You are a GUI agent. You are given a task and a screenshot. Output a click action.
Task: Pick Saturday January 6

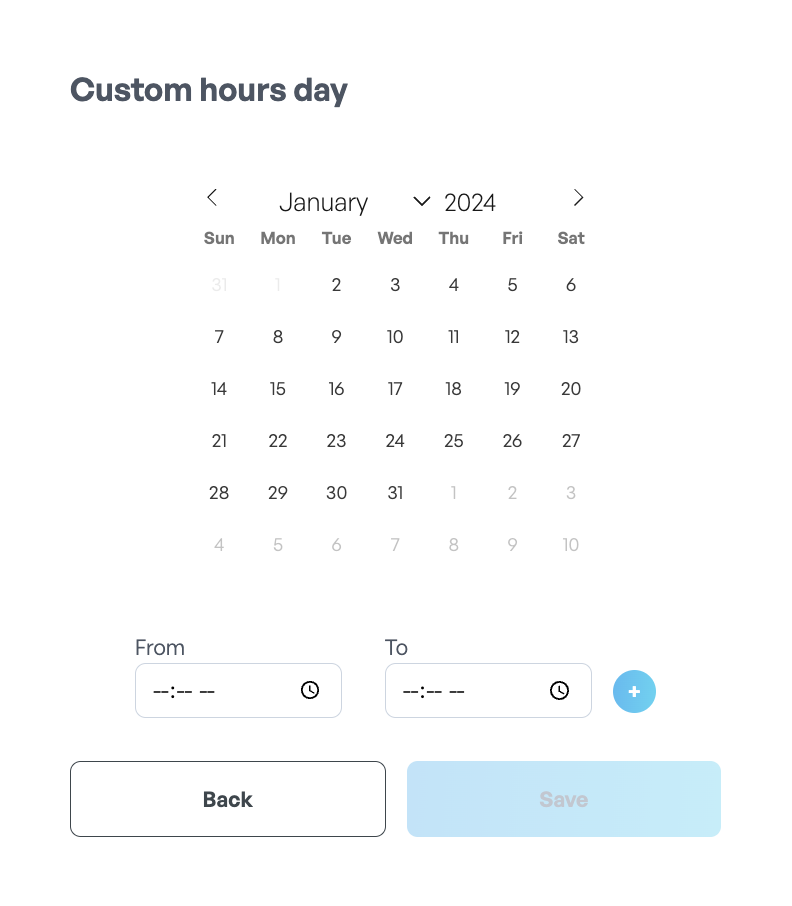pos(571,285)
